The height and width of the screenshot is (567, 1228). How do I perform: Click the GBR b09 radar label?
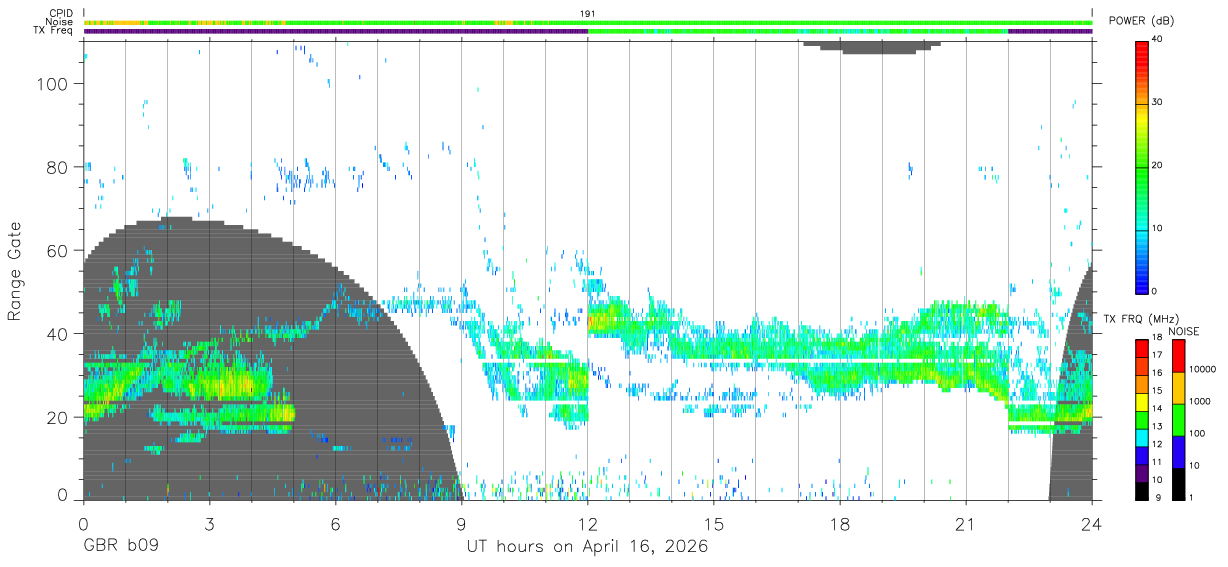tap(120, 547)
